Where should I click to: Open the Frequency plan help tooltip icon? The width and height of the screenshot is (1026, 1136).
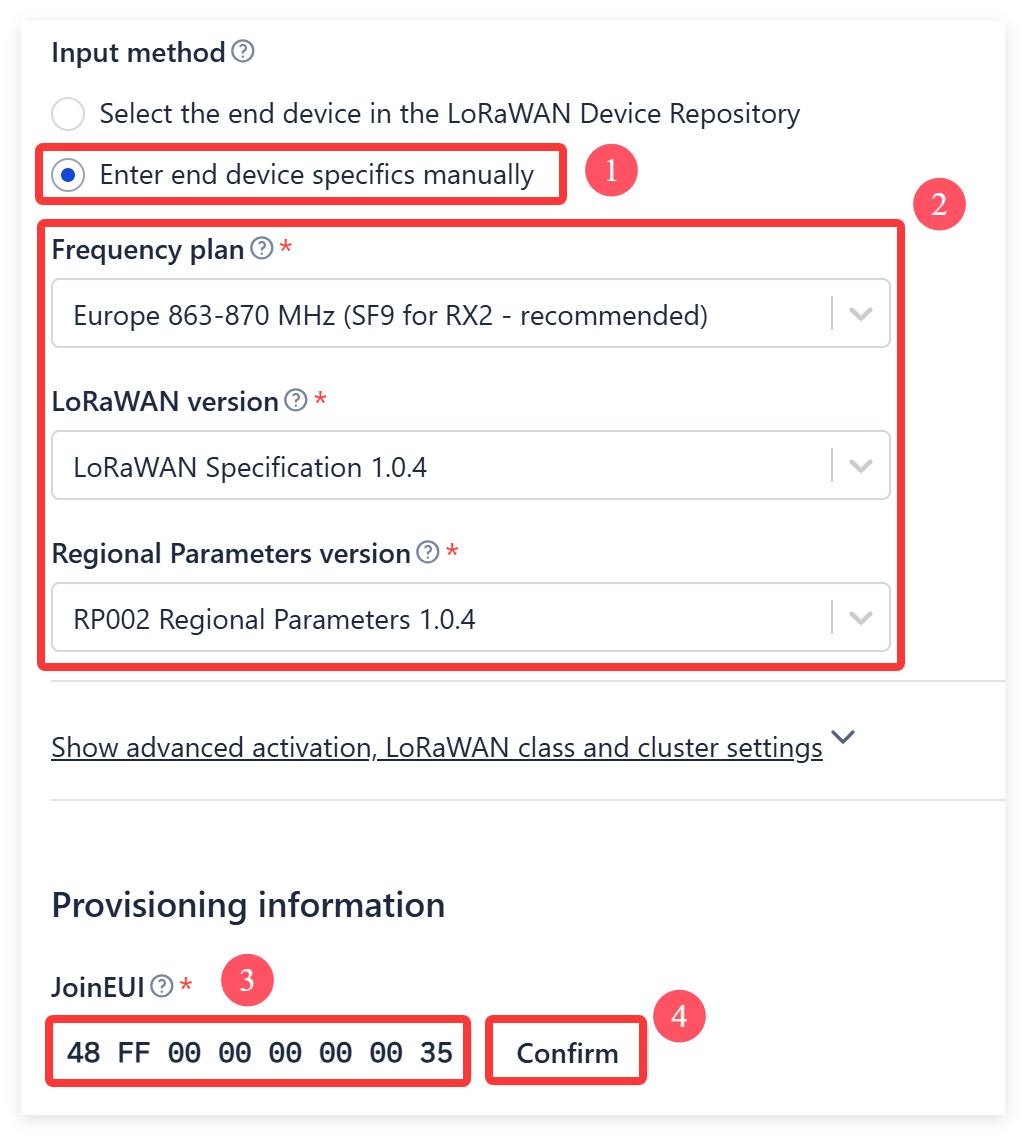tap(262, 248)
